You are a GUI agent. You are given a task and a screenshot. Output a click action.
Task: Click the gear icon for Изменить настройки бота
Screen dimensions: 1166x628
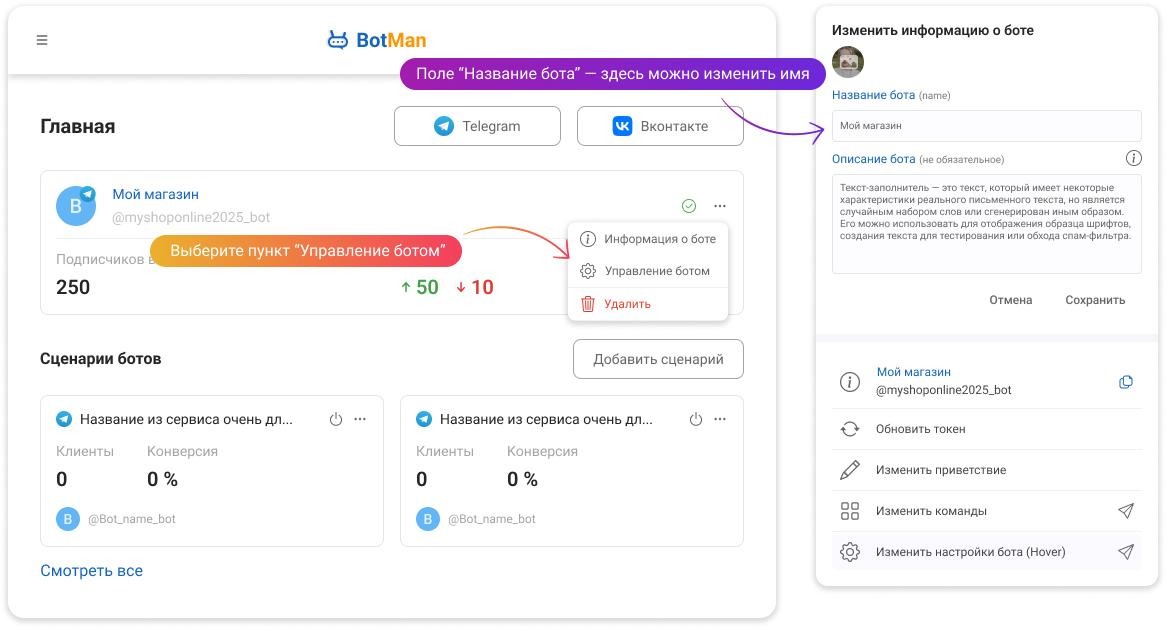click(849, 551)
